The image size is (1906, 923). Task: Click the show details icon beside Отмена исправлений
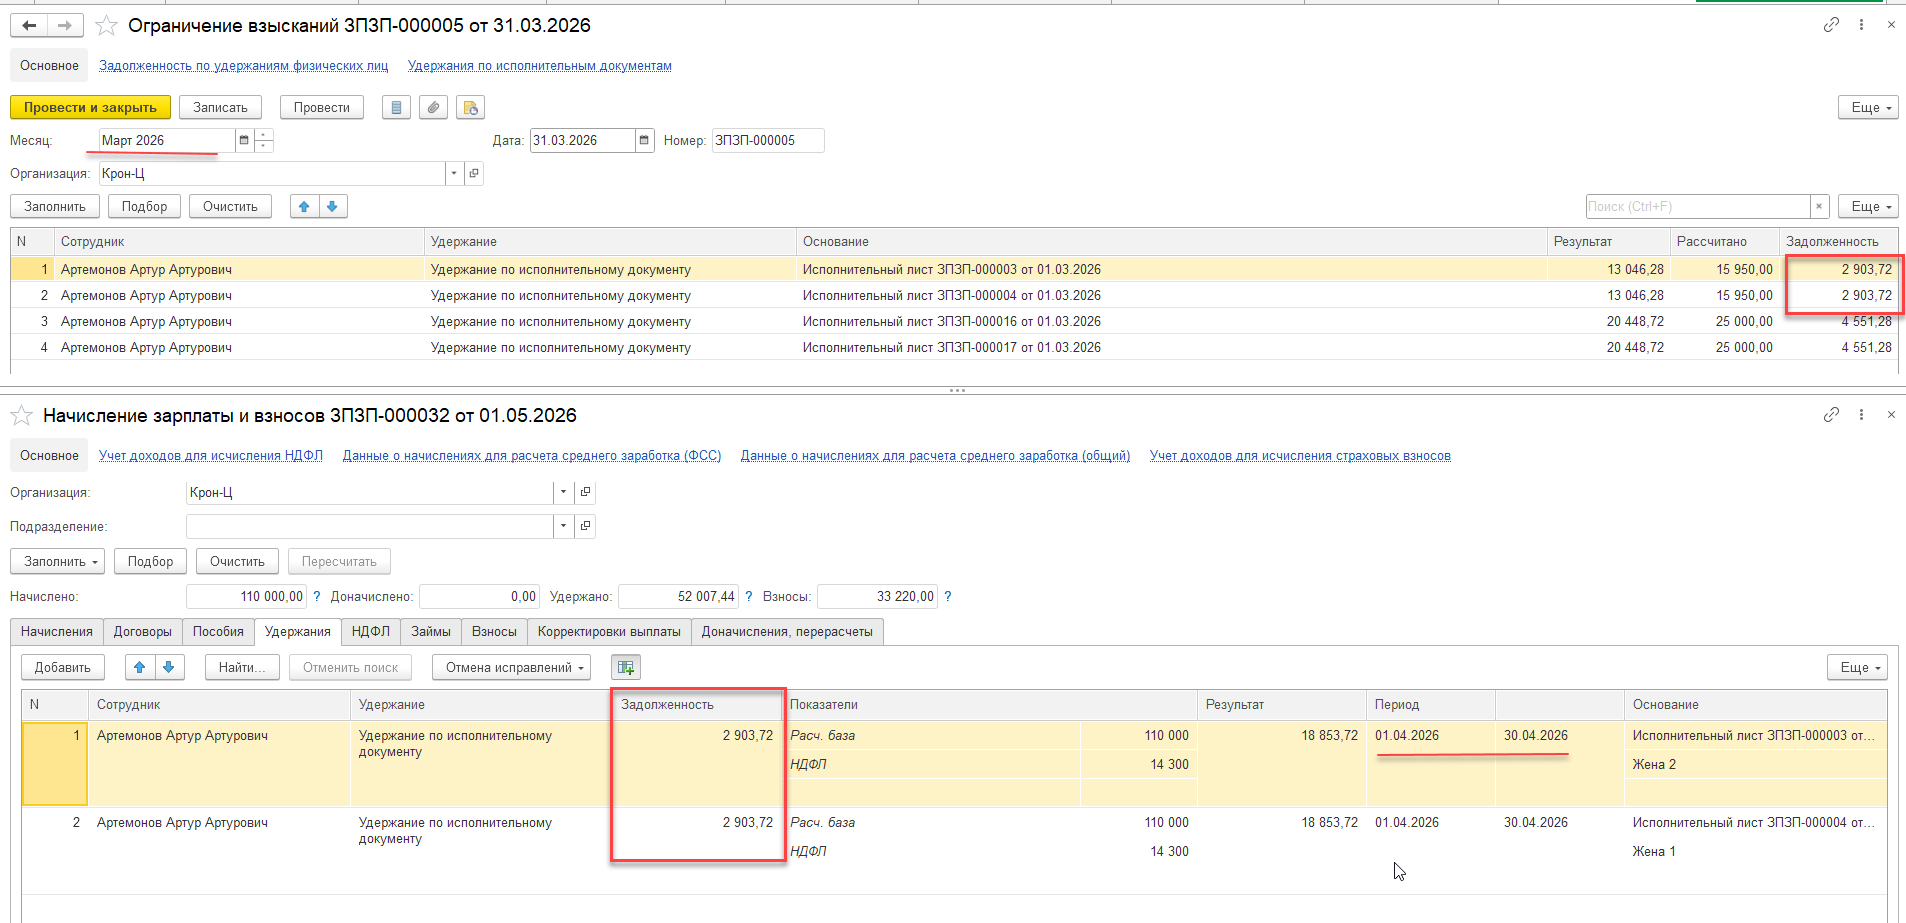(x=626, y=668)
